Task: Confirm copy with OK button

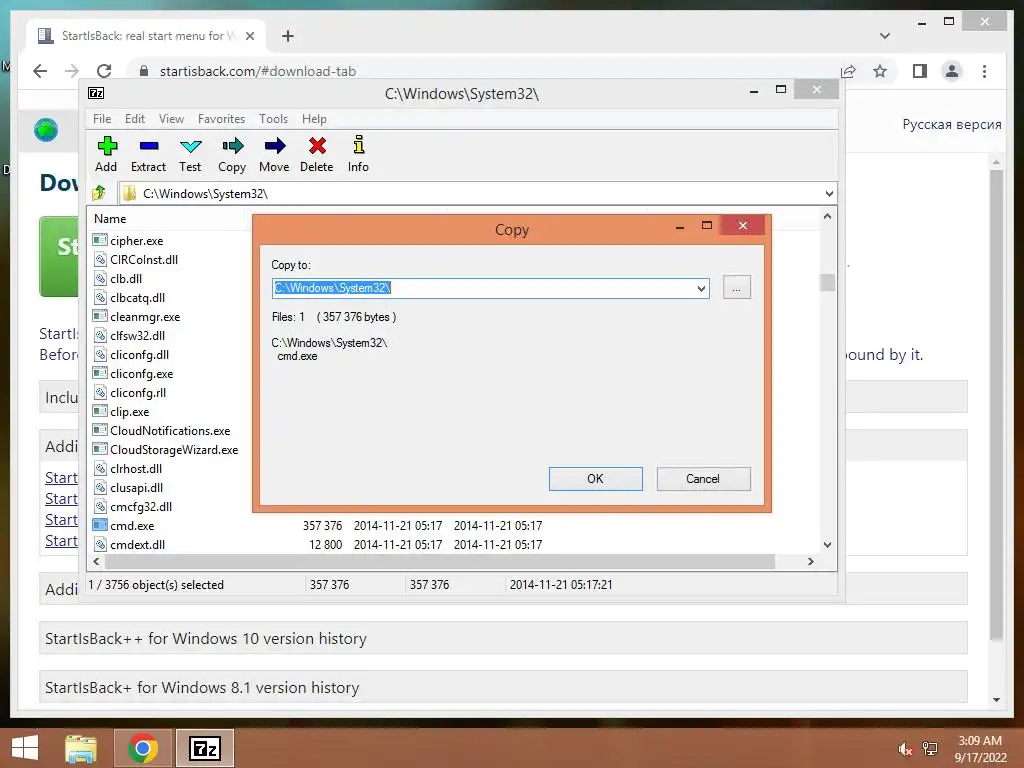Action: pyautogui.click(x=596, y=479)
